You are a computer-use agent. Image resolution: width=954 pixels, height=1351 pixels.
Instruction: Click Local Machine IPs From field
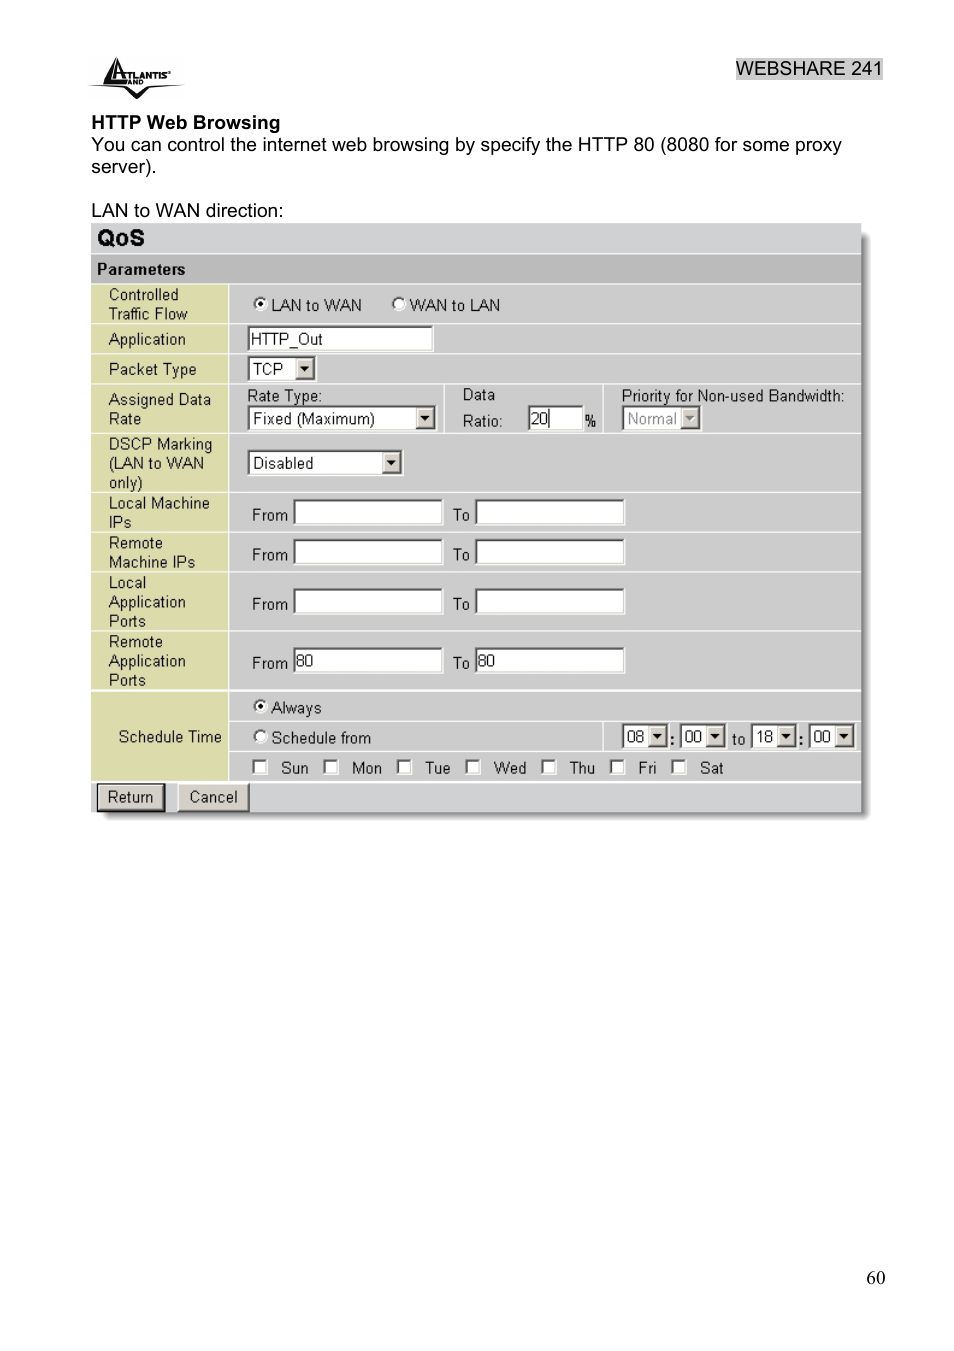pos(368,513)
